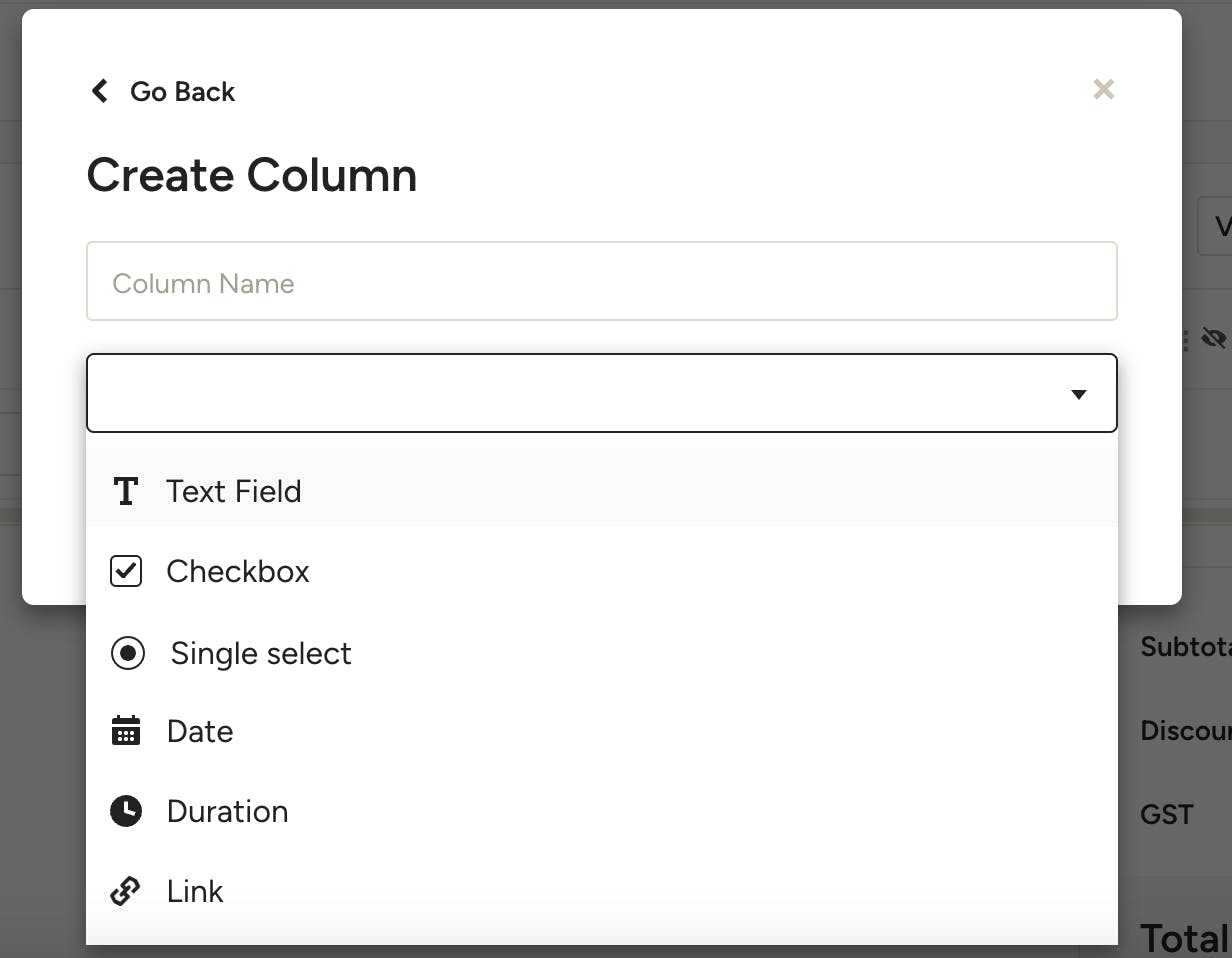Click the three-dot icon behind the dialog

click(1186, 340)
